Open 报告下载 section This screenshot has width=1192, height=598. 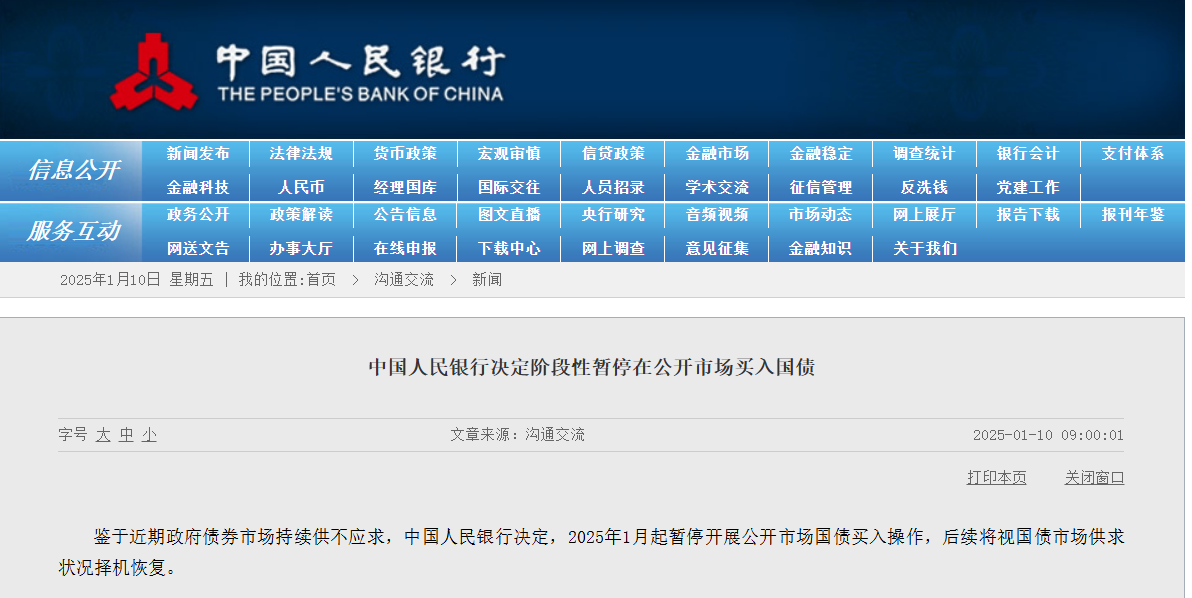click(x=1029, y=215)
